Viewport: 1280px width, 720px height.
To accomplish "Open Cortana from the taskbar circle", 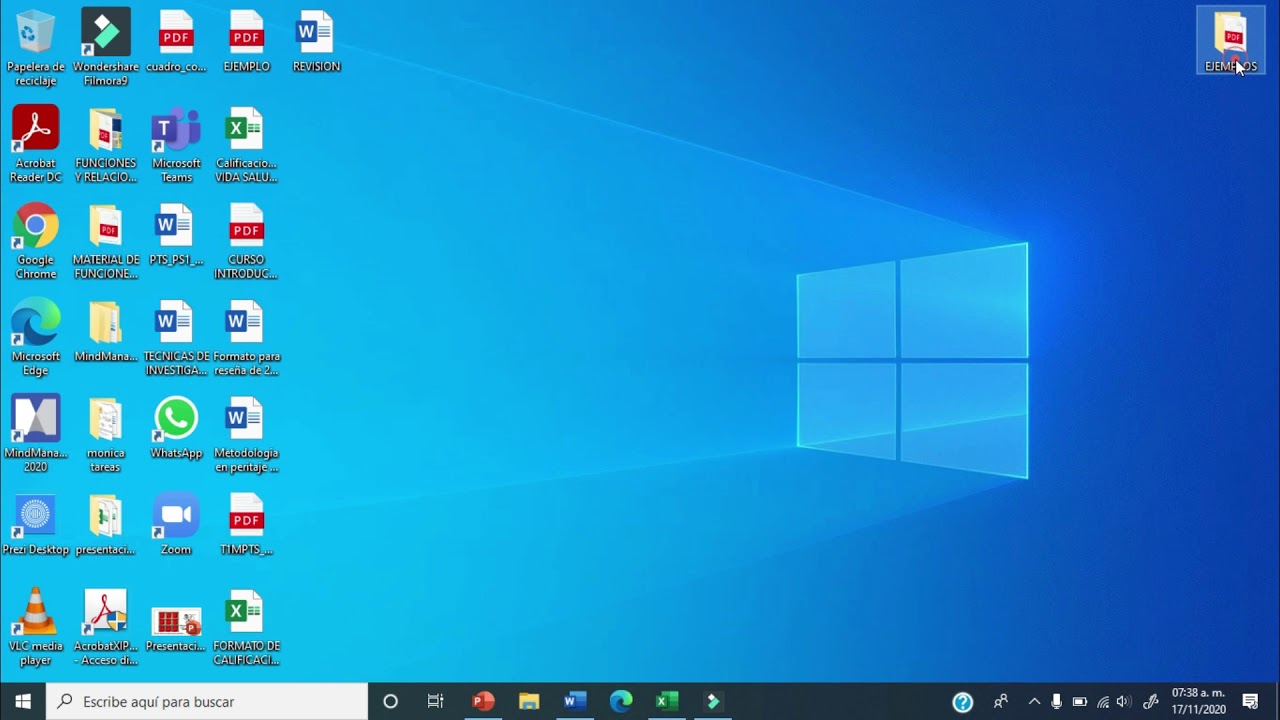I will pos(390,701).
